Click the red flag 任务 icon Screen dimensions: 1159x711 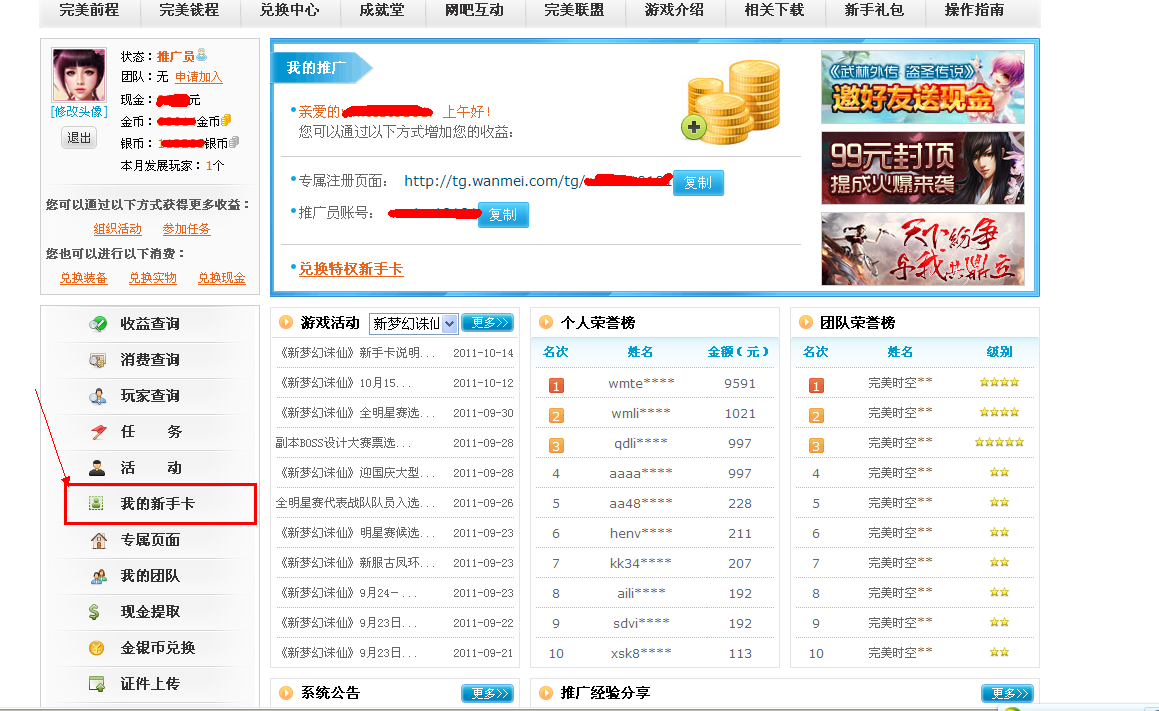(x=98, y=432)
